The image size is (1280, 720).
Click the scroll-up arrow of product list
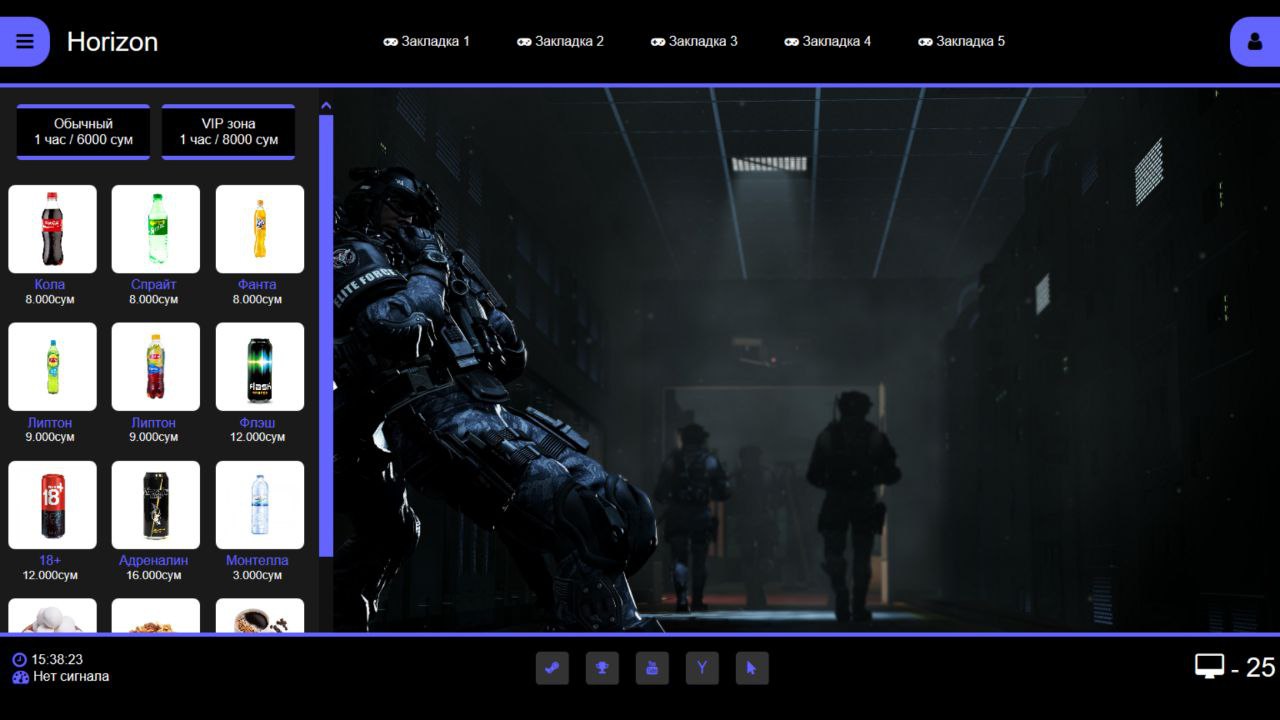point(326,106)
